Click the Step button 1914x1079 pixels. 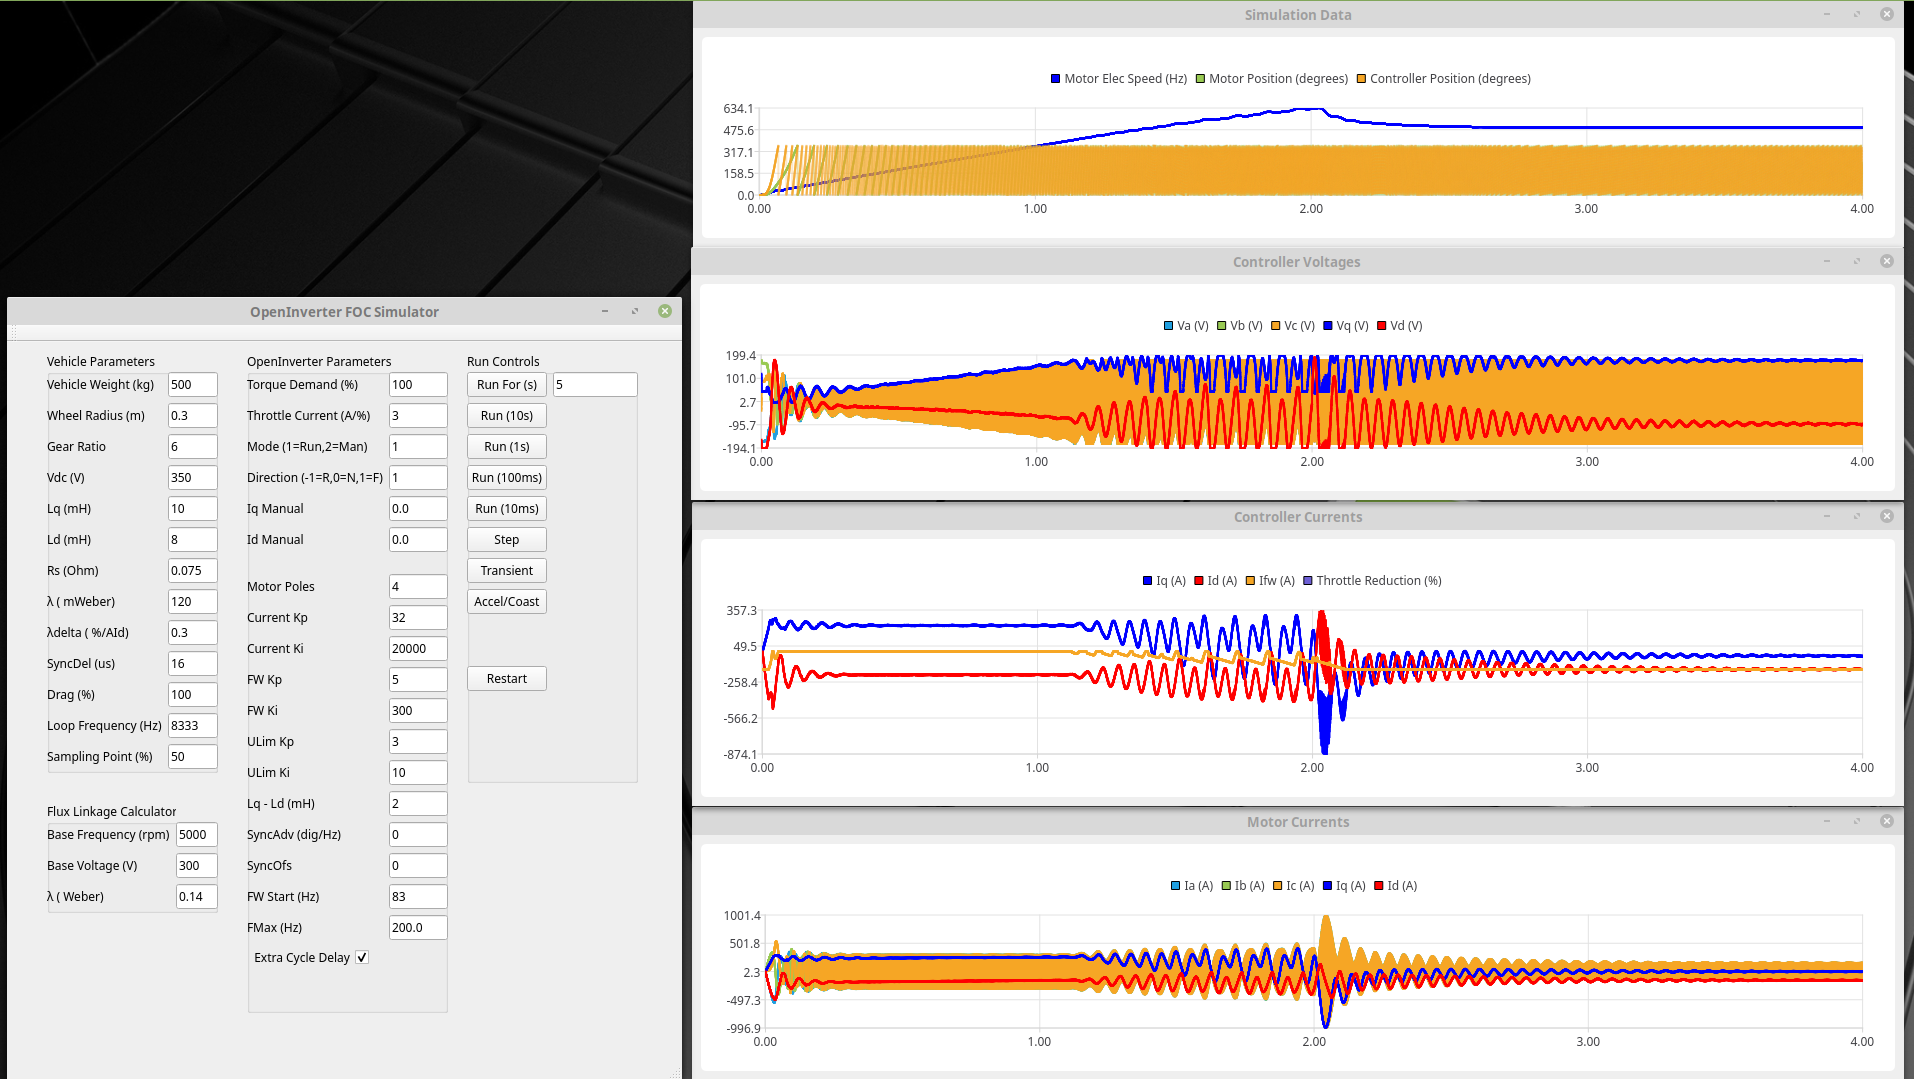point(506,540)
